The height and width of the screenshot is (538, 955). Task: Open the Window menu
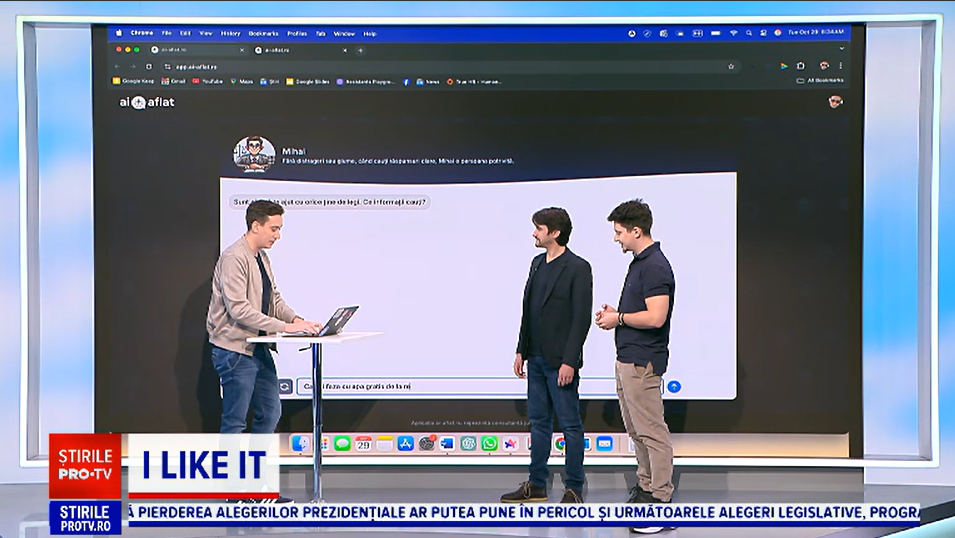pyautogui.click(x=344, y=34)
